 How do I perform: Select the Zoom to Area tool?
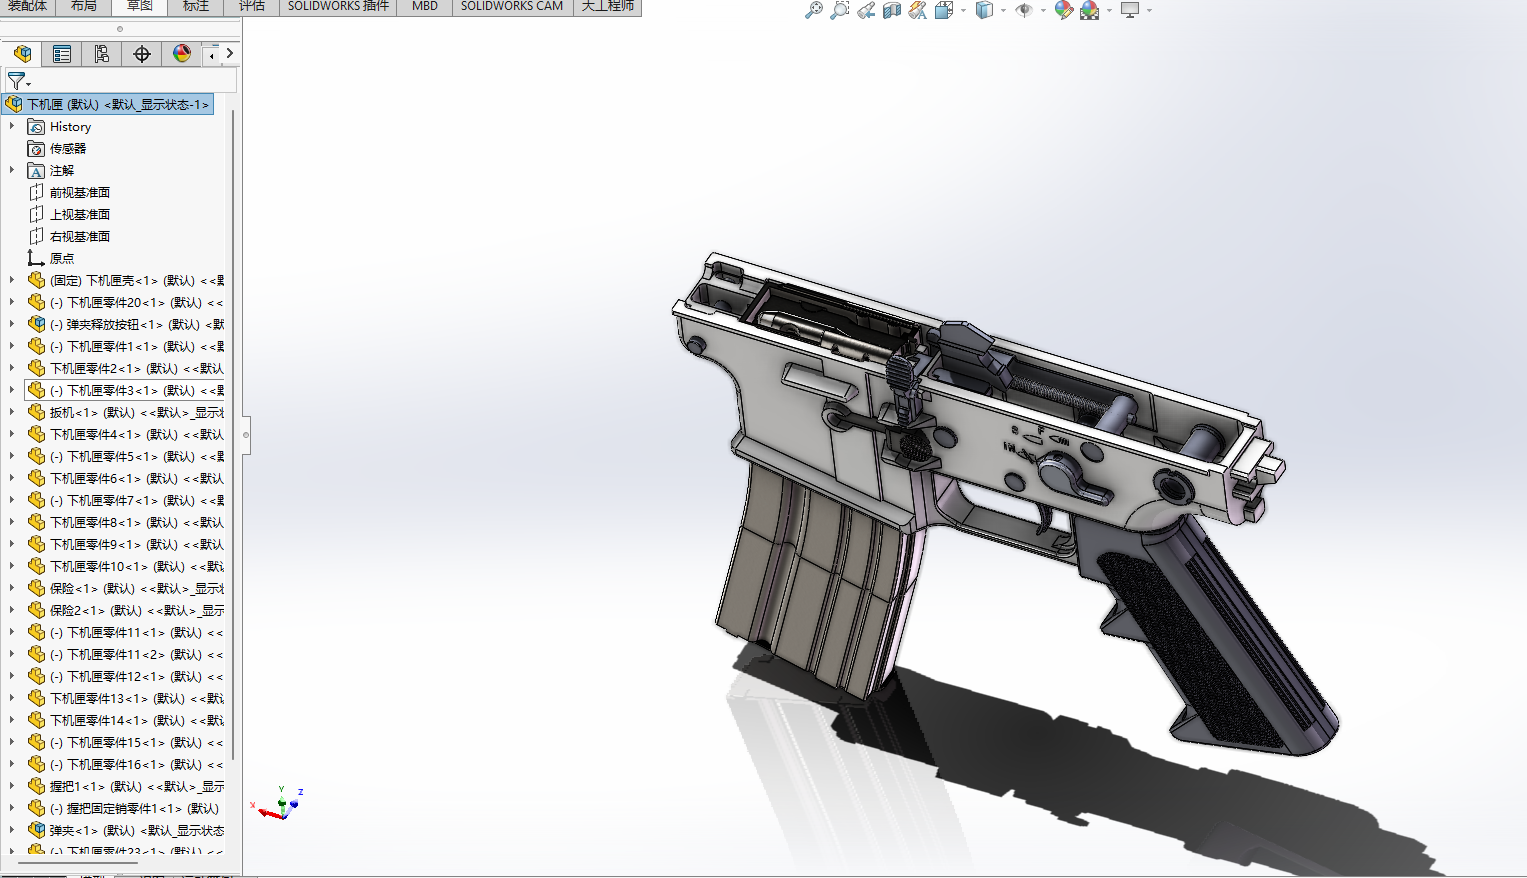point(840,10)
